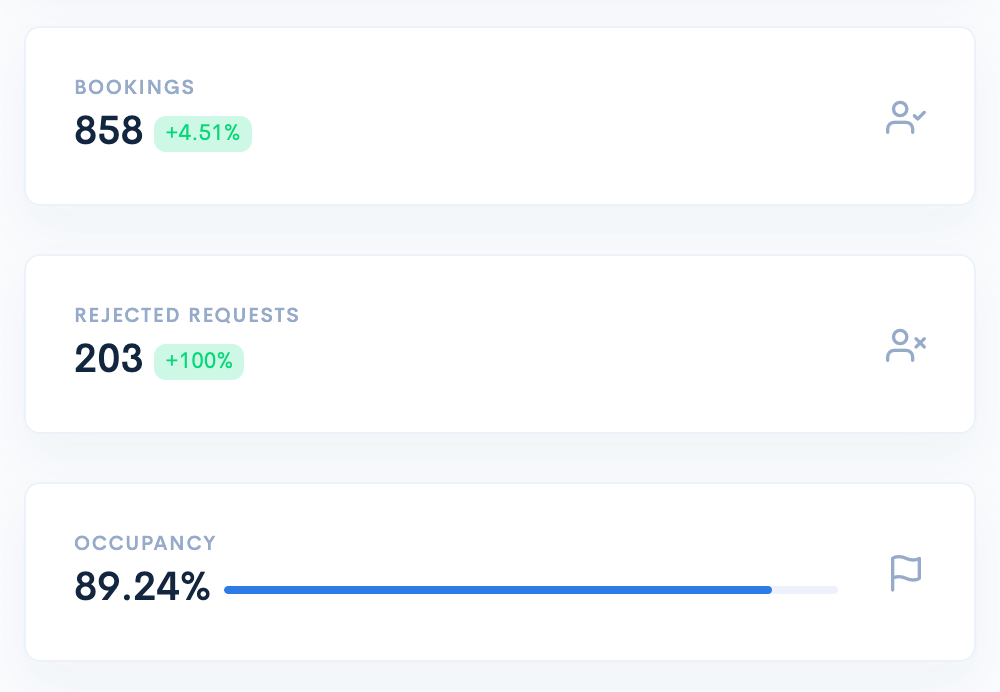
Task: Select the 89.24% occupancy value
Action: pos(141,588)
